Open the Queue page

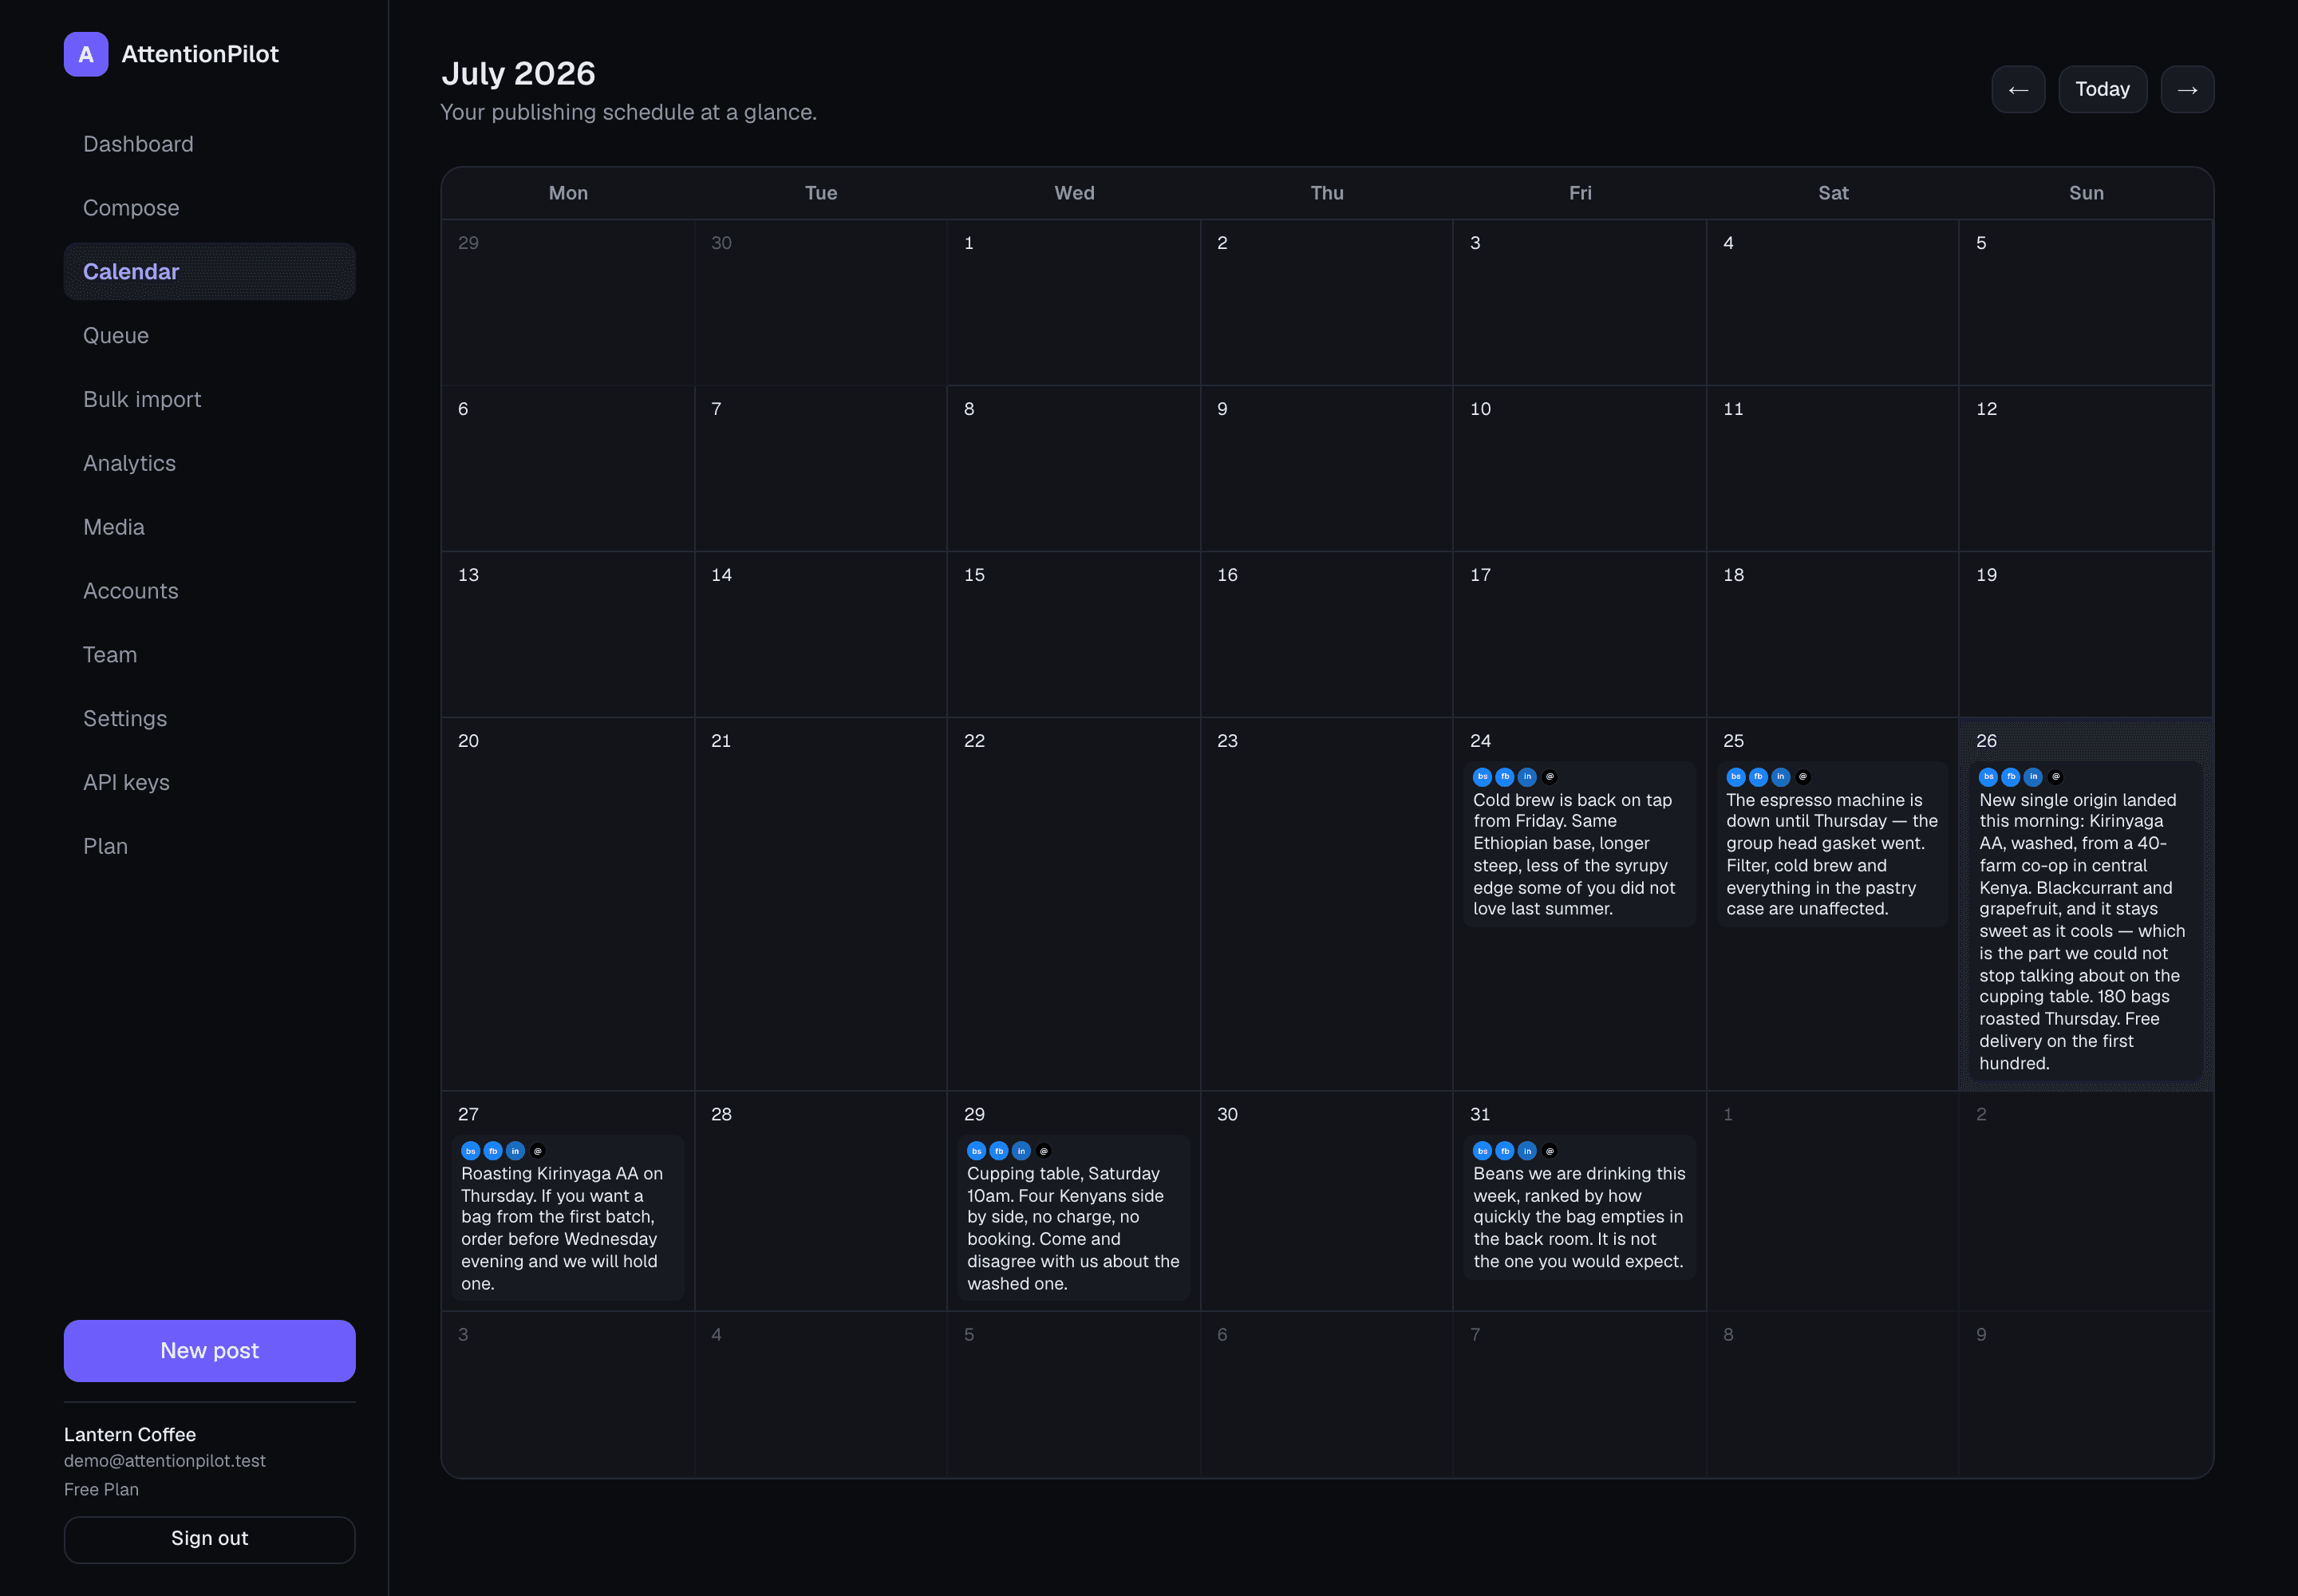coord(209,336)
